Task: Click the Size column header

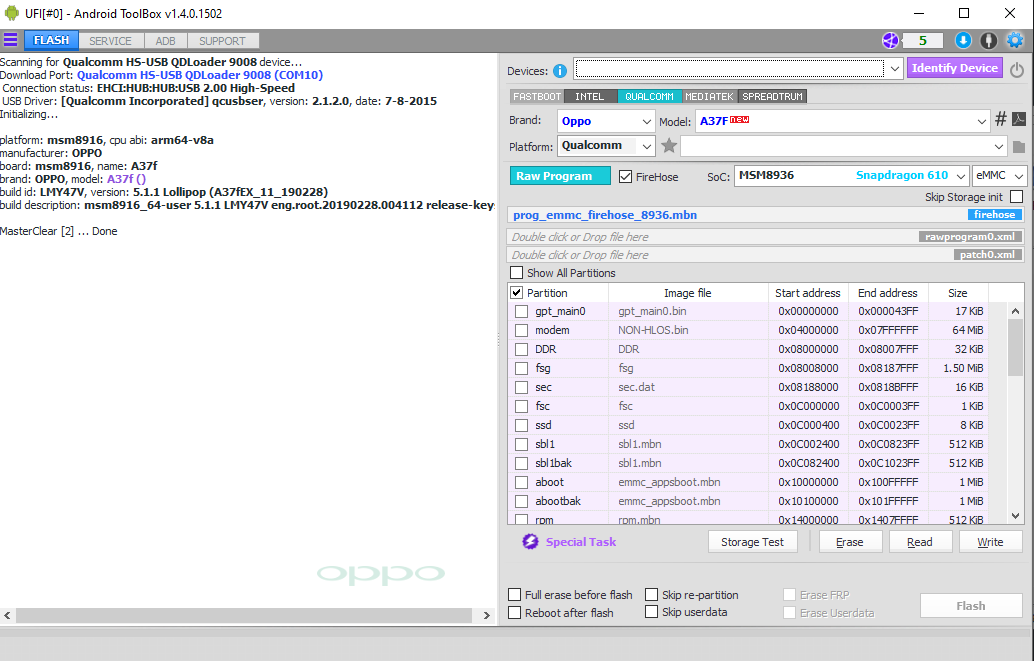Action: 958,293
